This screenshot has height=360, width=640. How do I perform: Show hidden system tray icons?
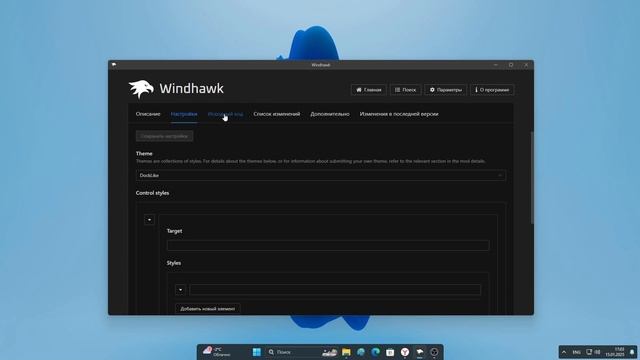(x=564, y=352)
